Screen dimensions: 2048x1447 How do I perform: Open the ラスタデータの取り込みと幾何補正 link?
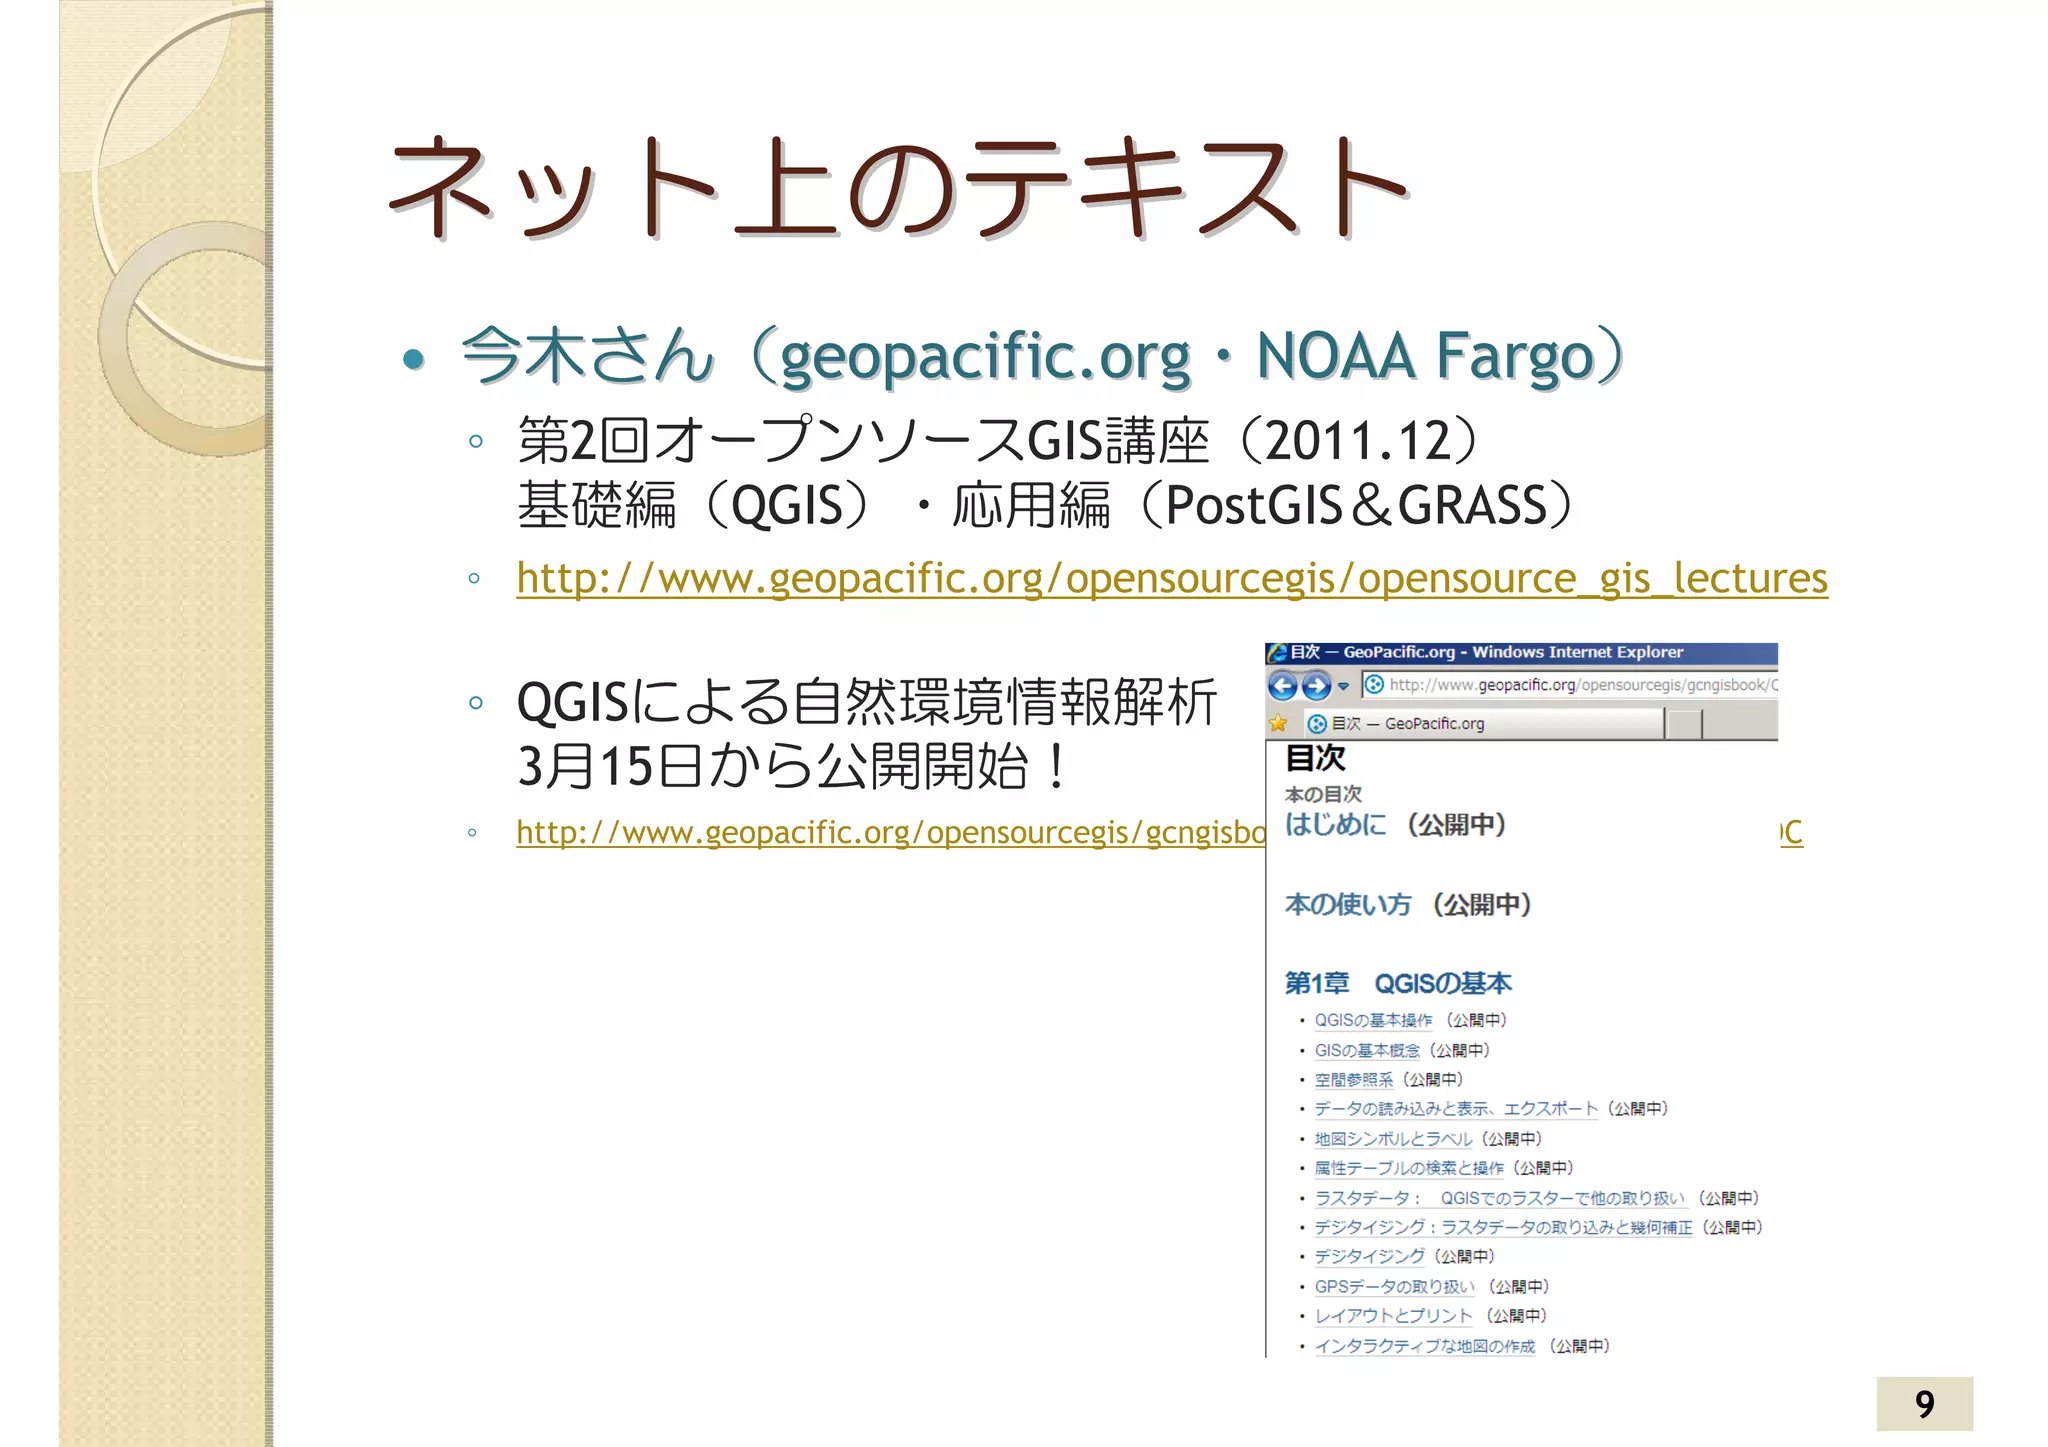[1503, 1227]
